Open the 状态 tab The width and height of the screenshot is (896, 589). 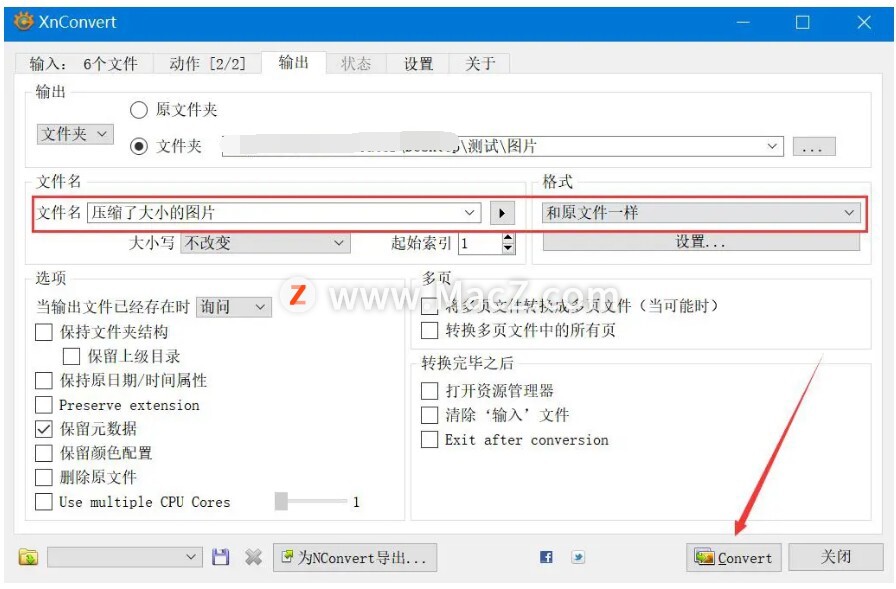tap(356, 63)
